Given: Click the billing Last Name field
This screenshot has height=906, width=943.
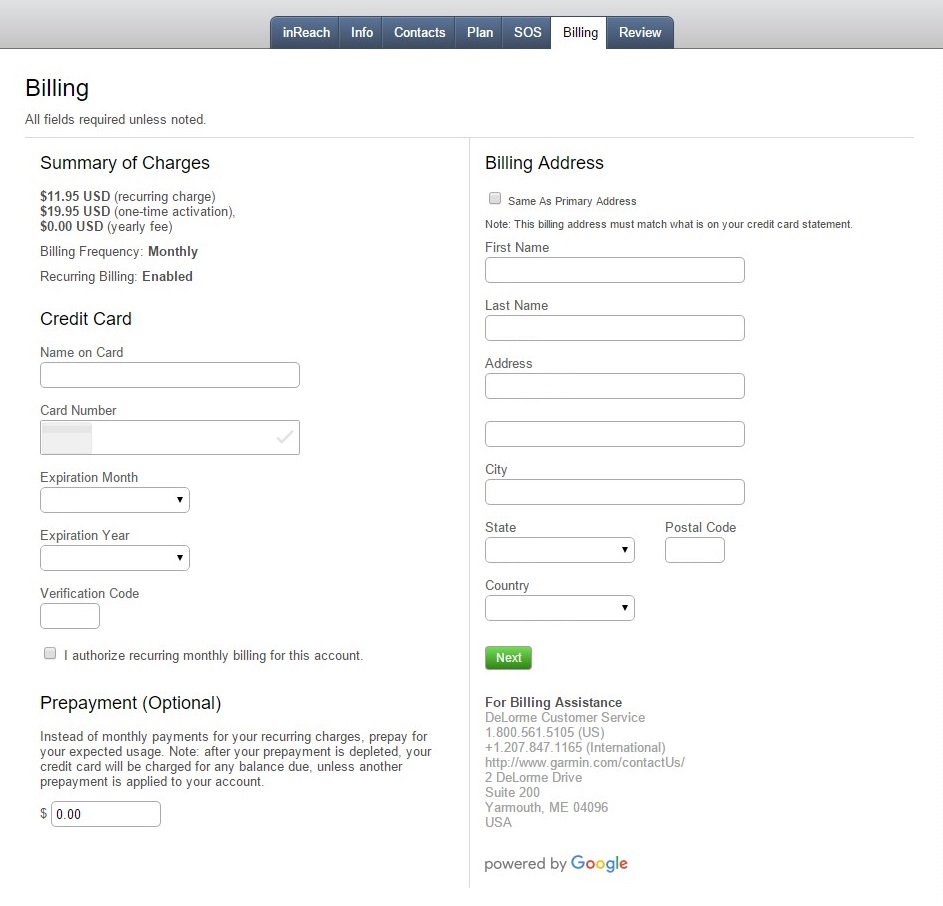Looking at the screenshot, I should click(x=615, y=328).
